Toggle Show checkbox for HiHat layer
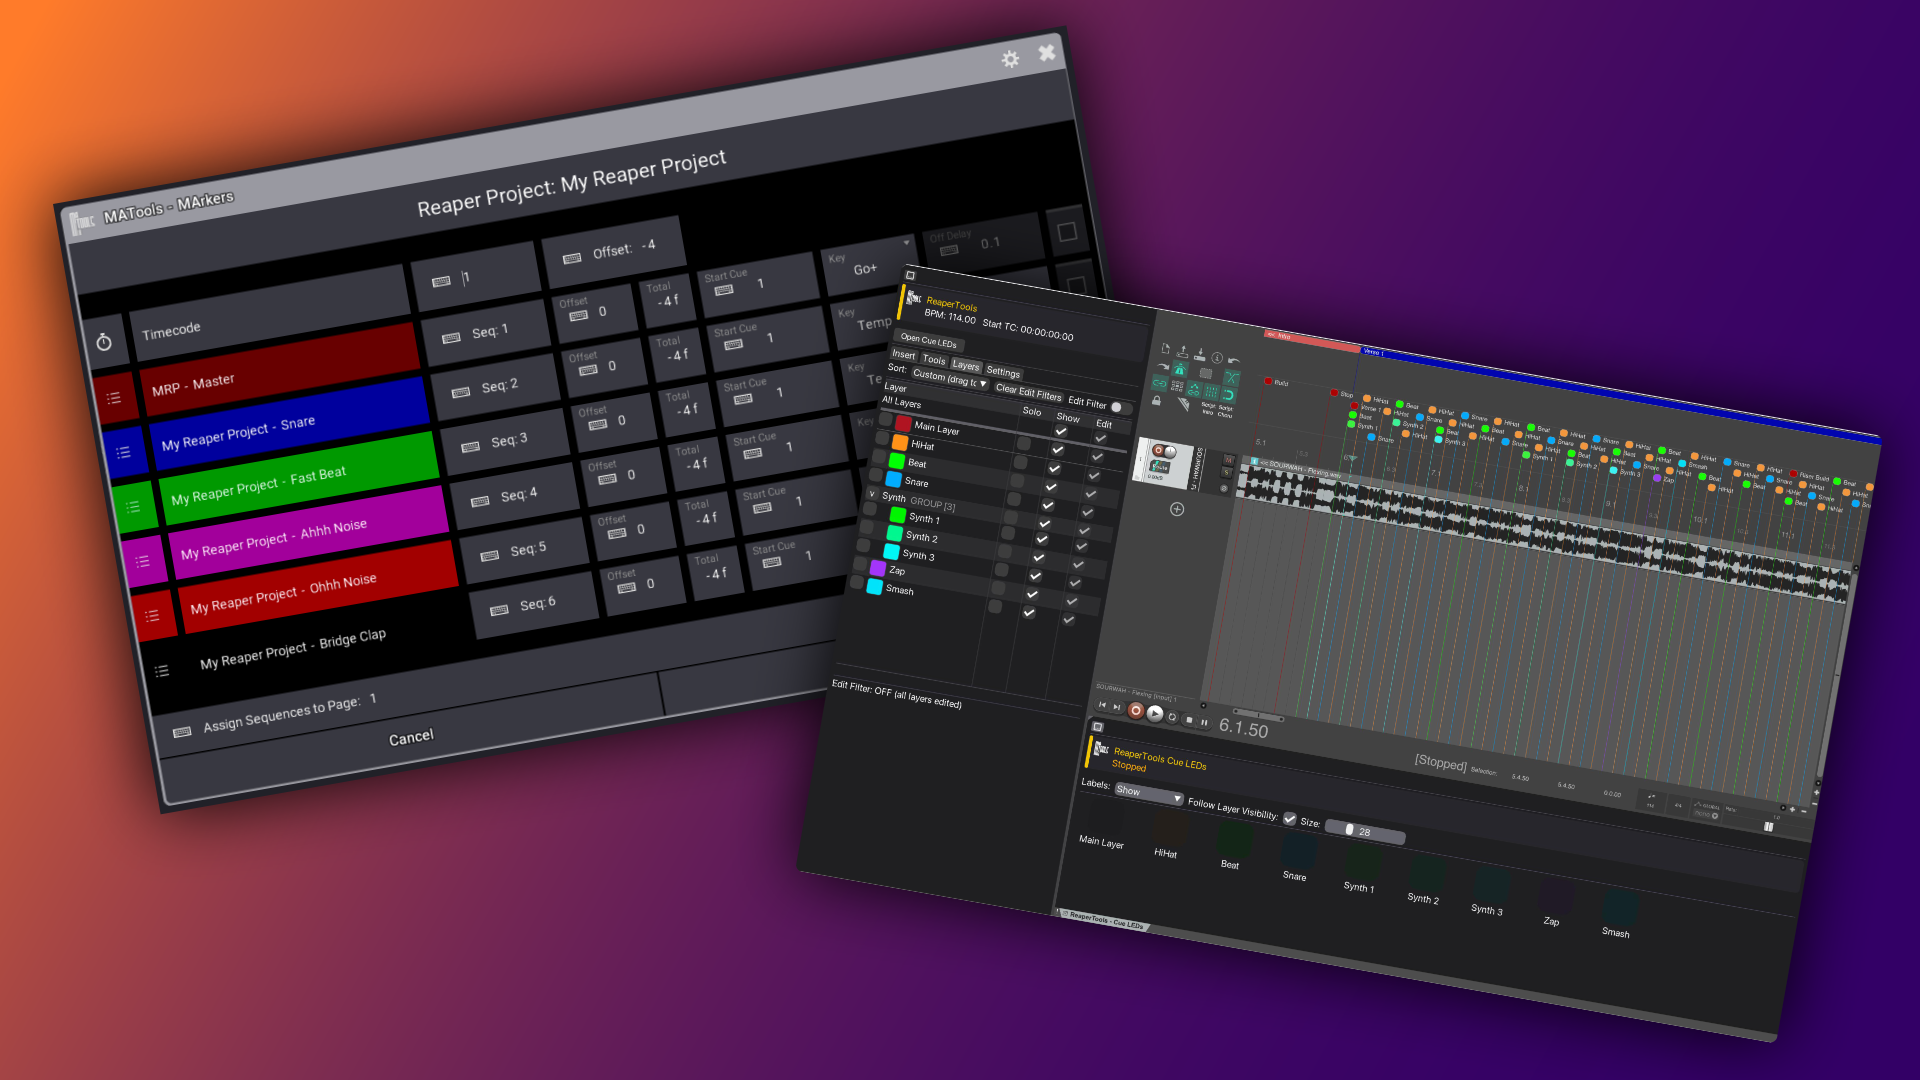This screenshot has height=1080, width=1920. (1054, 467)
